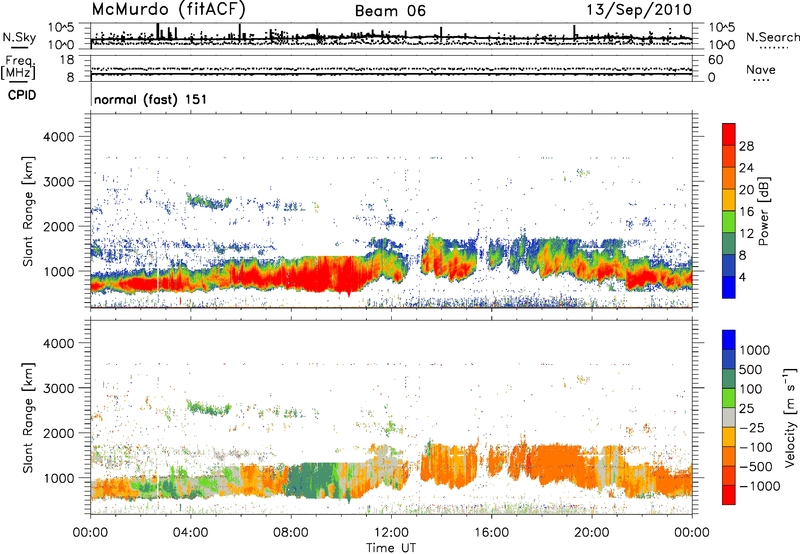Click the "4000" tick on the power panel axis
Screen dimensions: 800x554
[58, 137]
